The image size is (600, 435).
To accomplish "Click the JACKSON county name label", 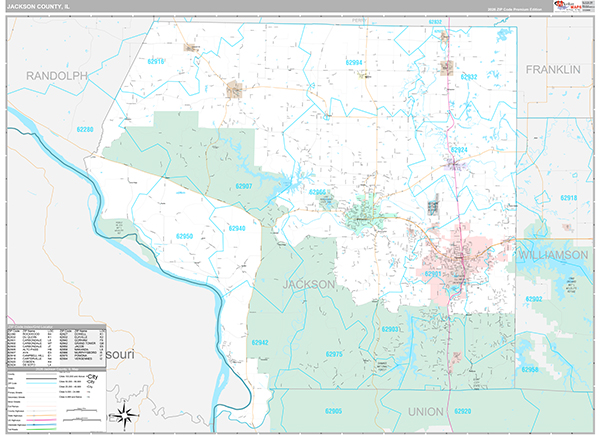I will coord(309,284).
